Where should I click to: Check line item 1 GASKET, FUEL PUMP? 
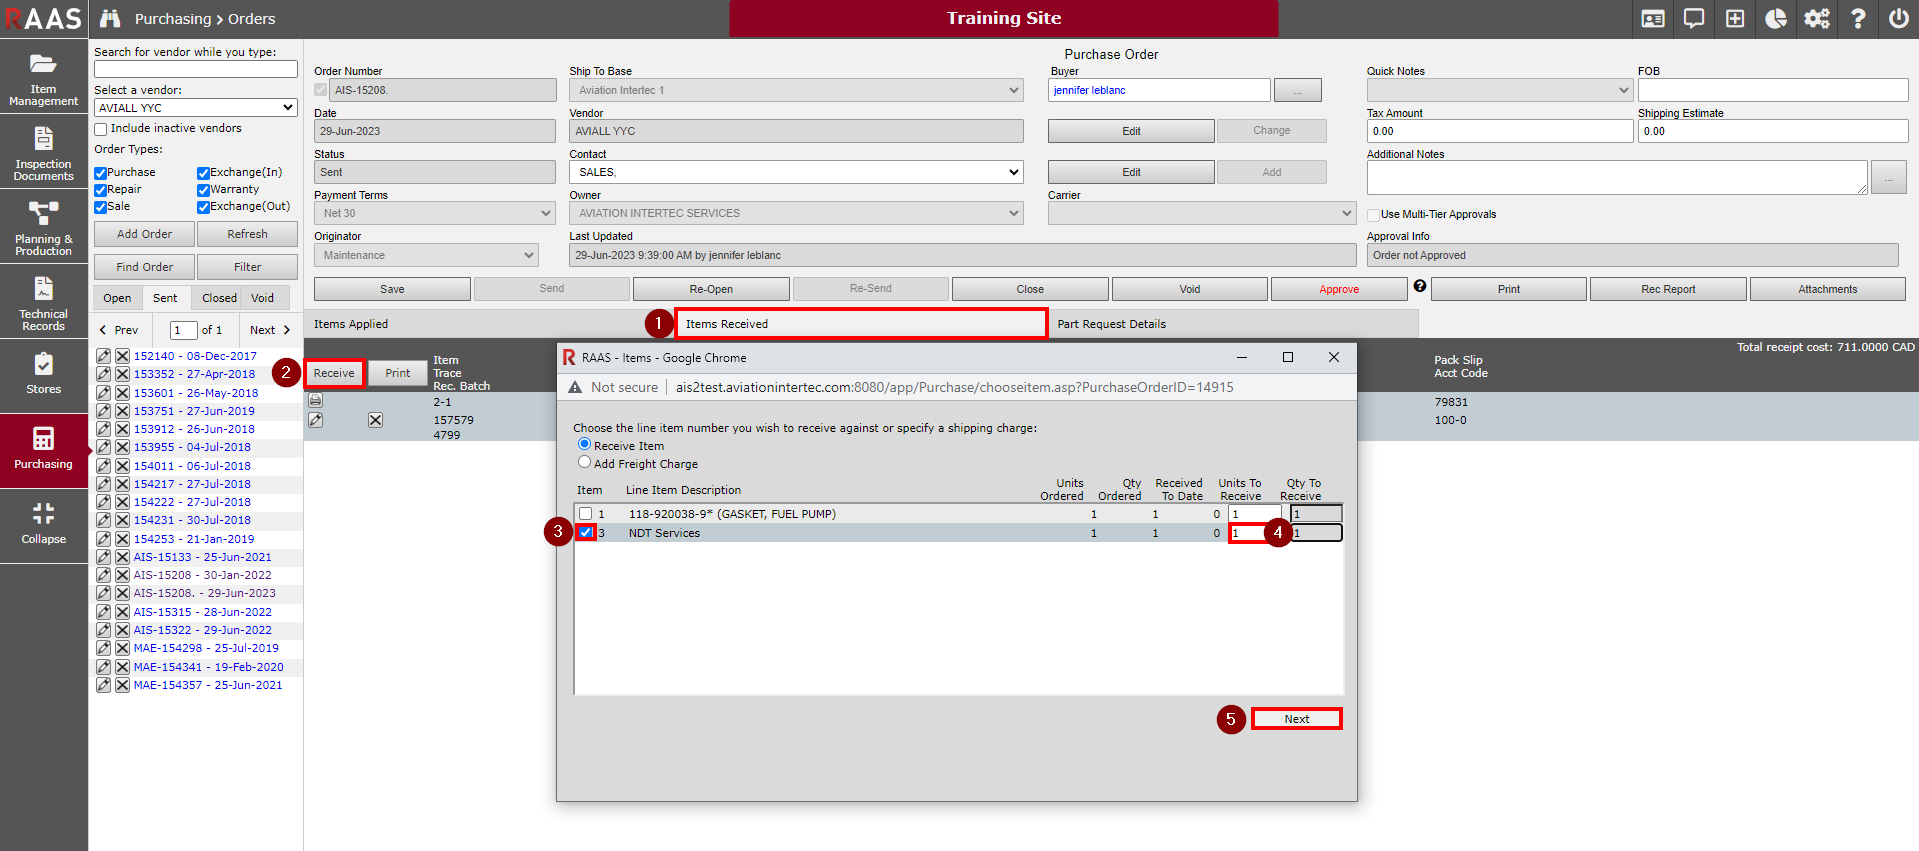(586, 514)
